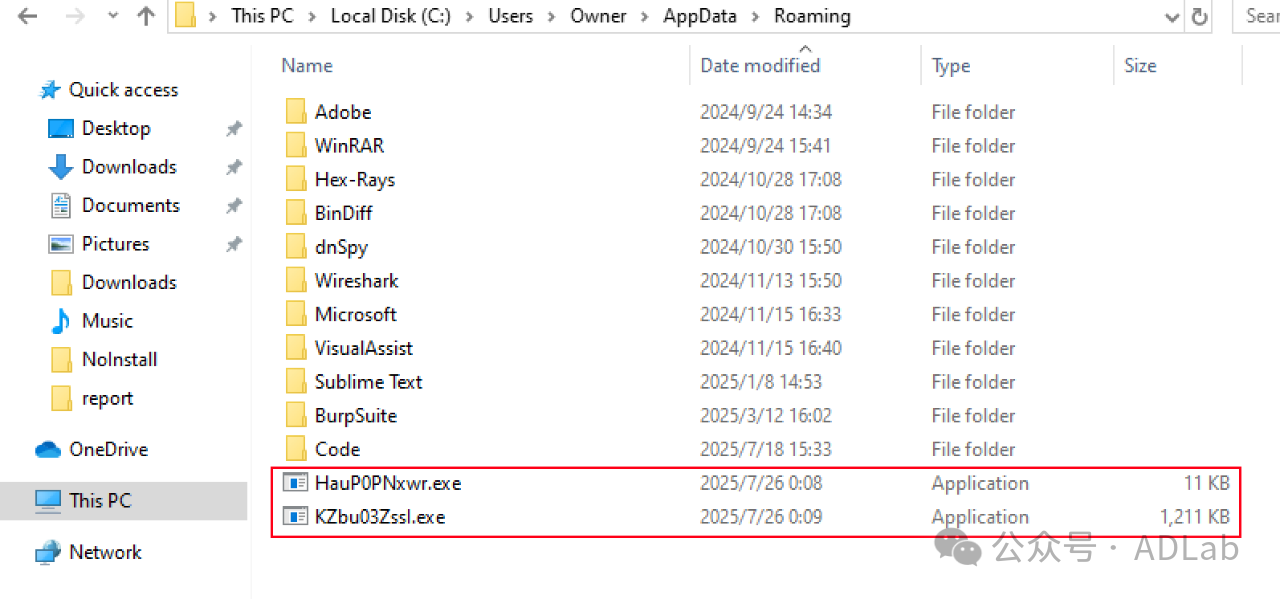
Task: Sort files by Size column
Action: click(x=1140, y=66)
